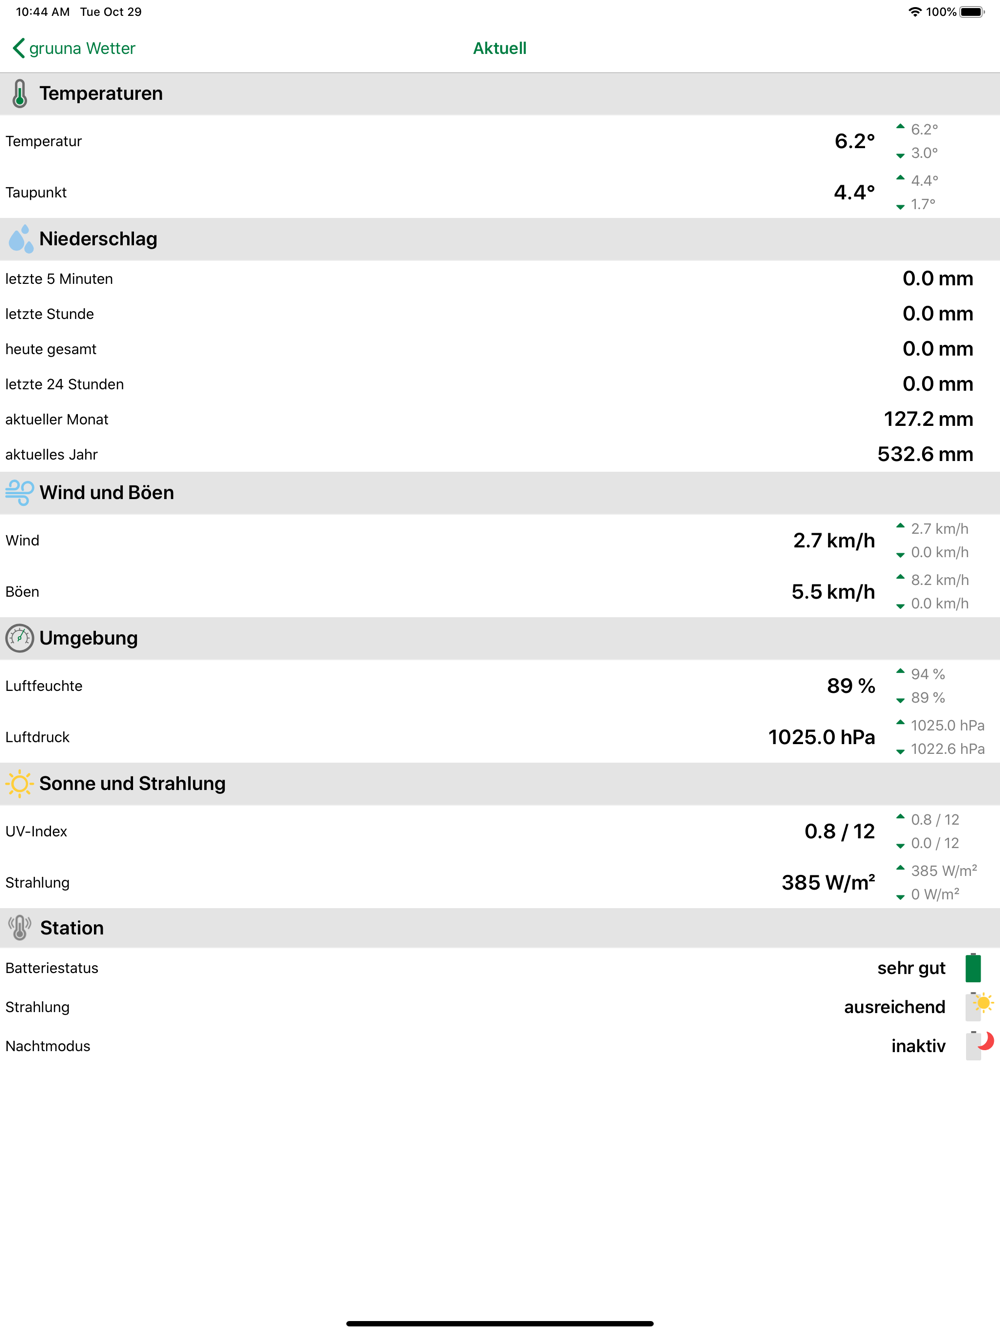Screen dimensions: 1000x1334
Task: Tap the Luftfeuchte minimum down arrow
Action: 900,700
